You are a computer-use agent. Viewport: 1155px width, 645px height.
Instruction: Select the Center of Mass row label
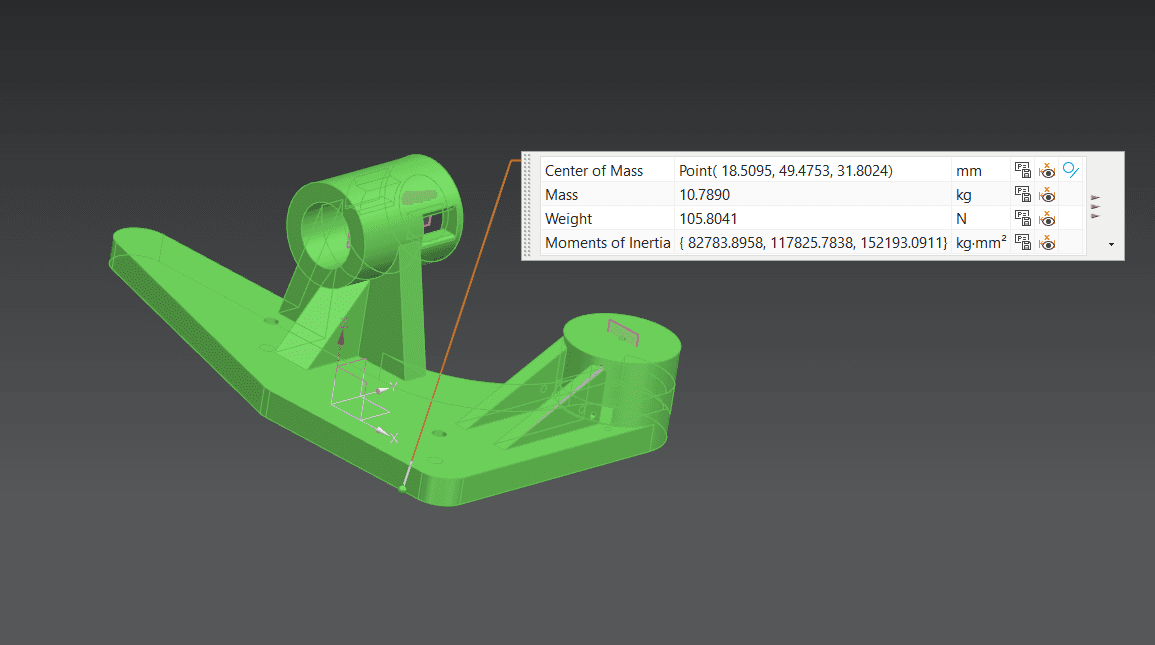(x=594, y=170)
